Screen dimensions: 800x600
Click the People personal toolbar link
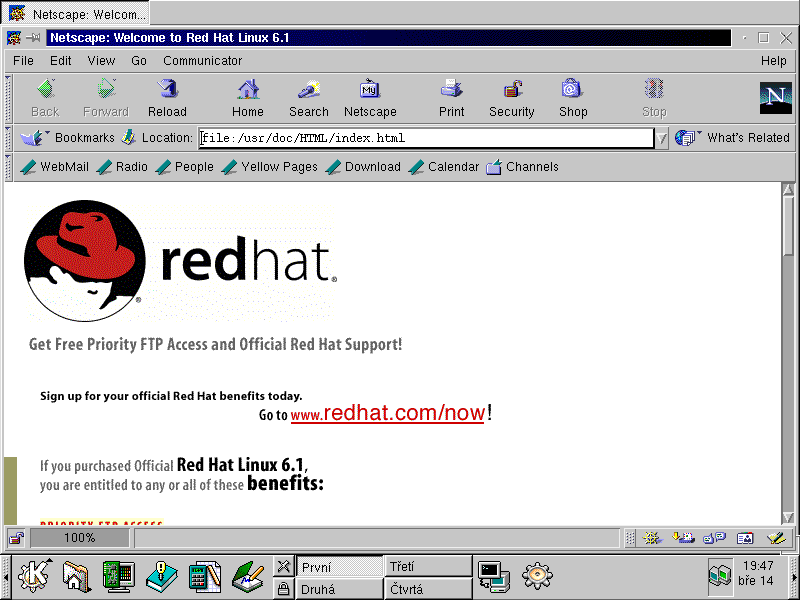pyautogui.click(x=184, y=167)
